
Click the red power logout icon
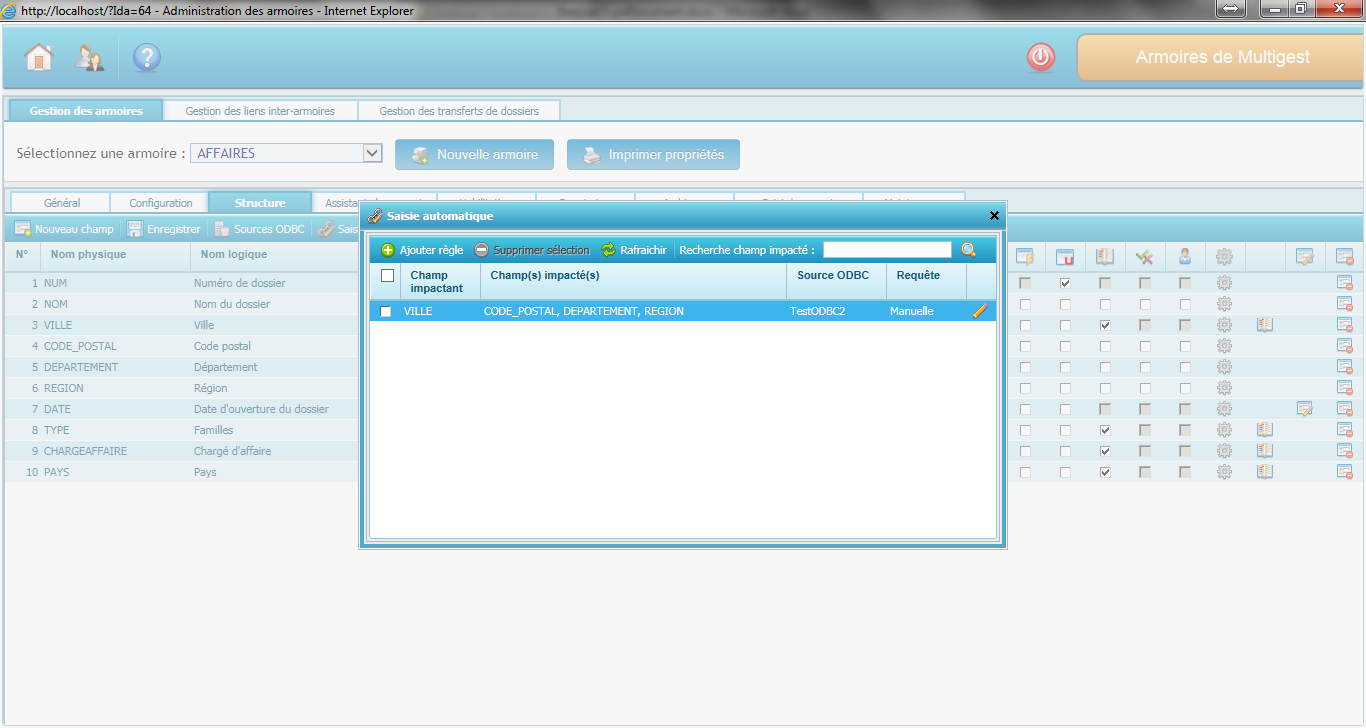click(1041, 58)
